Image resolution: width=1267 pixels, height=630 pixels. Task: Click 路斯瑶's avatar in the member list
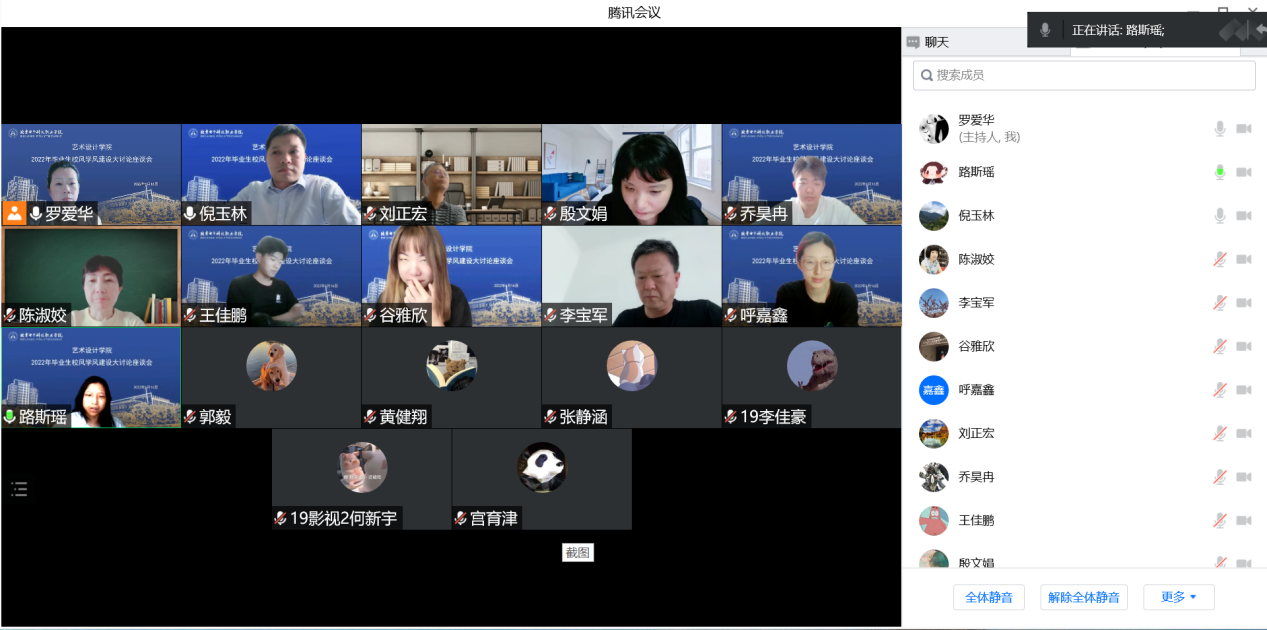933,172
